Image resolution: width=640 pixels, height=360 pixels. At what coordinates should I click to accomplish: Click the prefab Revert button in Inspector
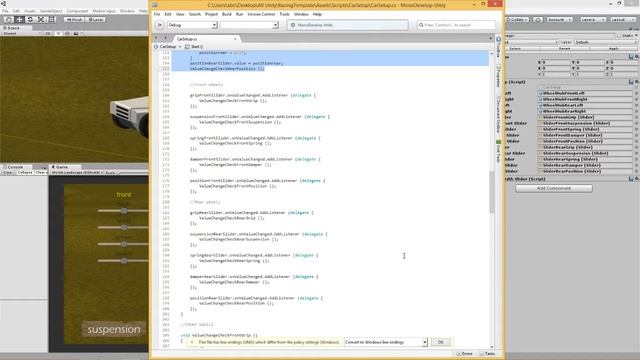pyautogui.click(x=564, y=48)
